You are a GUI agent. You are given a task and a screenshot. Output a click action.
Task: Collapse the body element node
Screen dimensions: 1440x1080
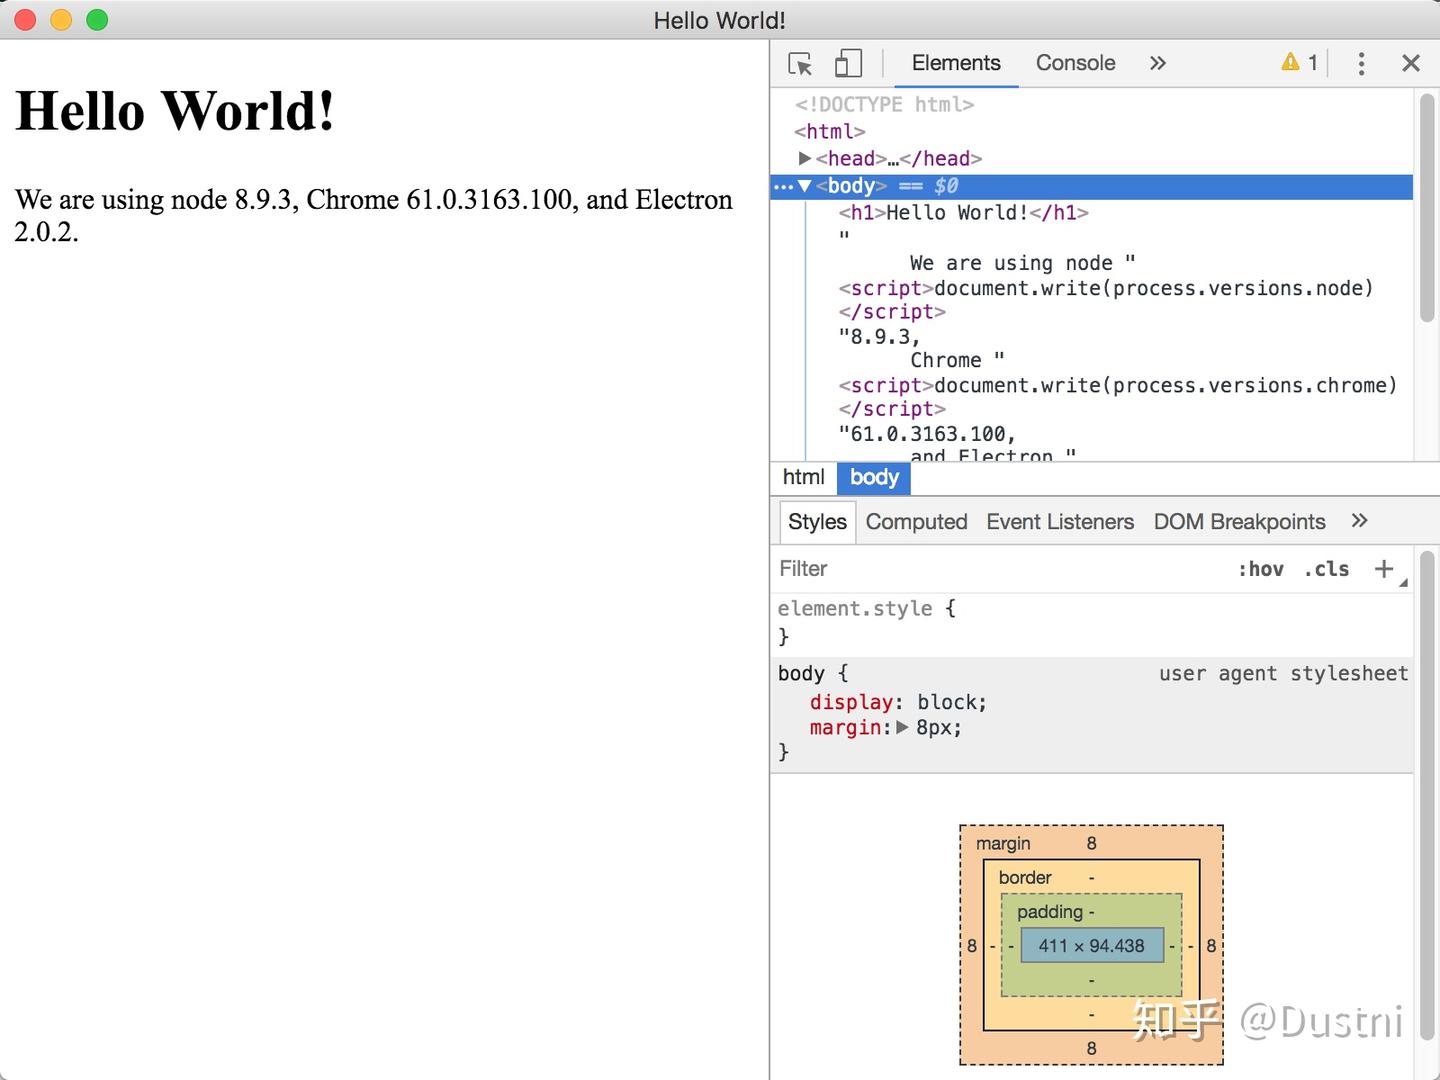click(x=805, y=186)
